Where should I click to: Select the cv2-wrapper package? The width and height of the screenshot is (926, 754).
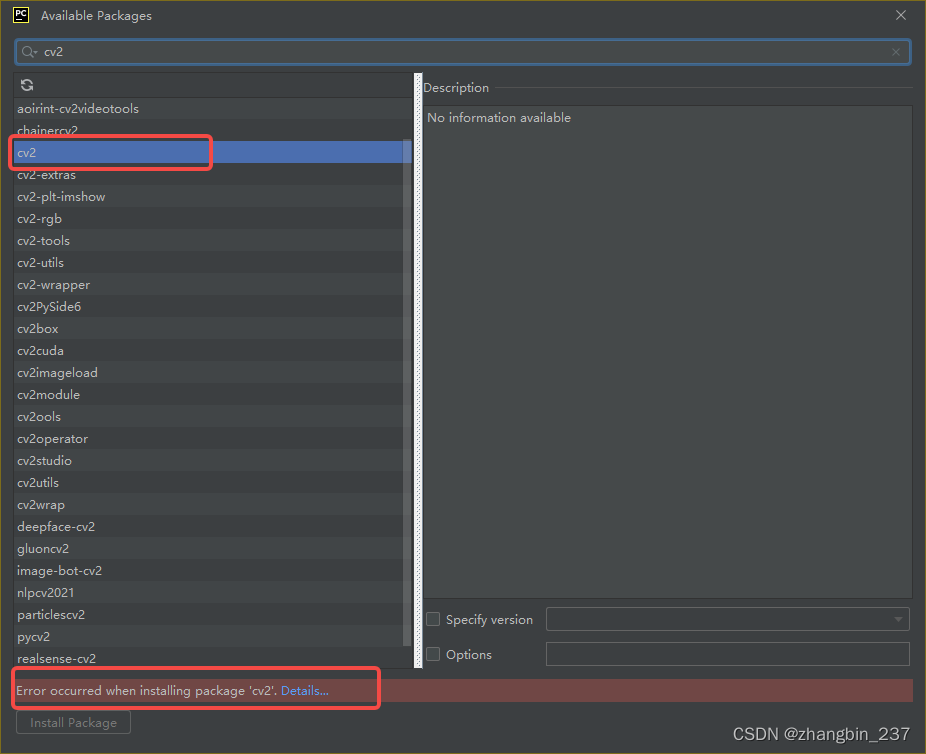tap(213, 285)
